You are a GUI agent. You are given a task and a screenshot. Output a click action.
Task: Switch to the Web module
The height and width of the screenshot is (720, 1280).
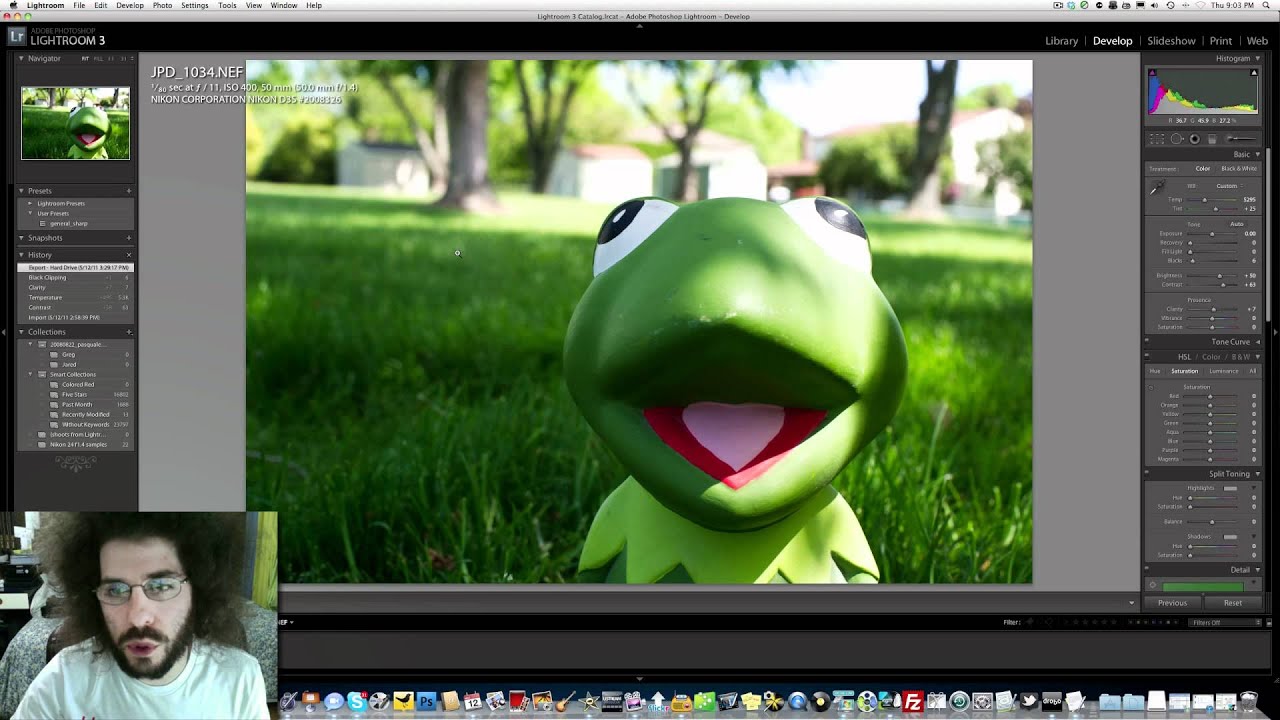coord(1257,41)
